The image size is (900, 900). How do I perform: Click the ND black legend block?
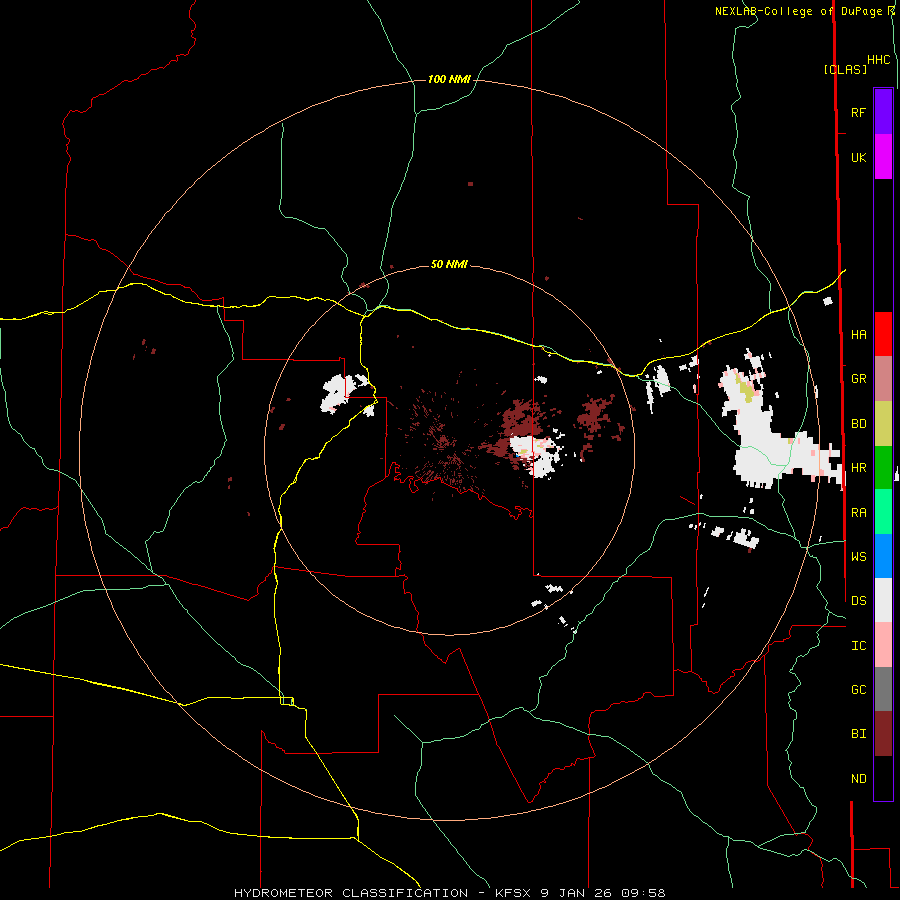pos(883,778)
